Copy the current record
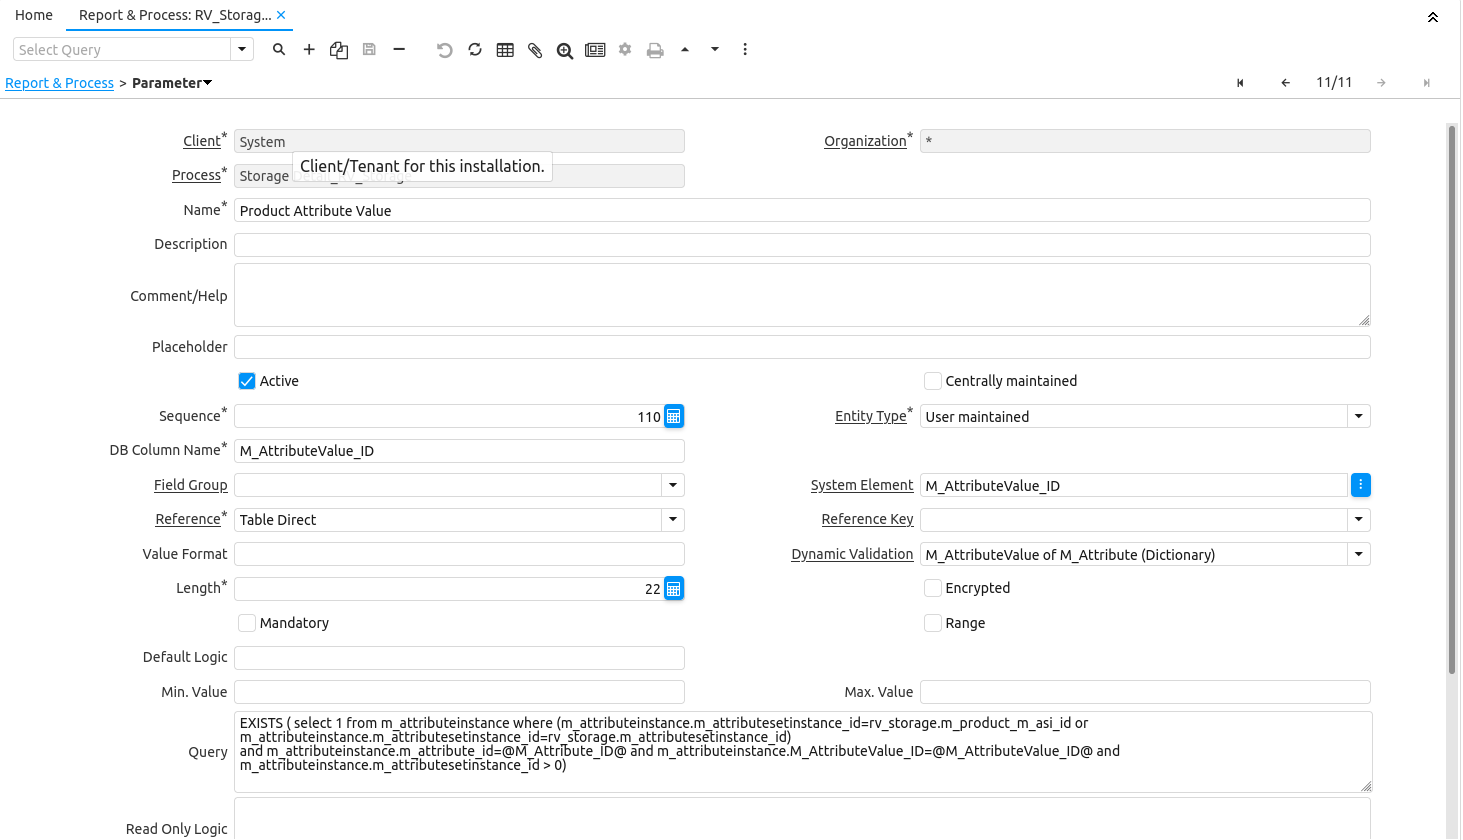1463x840 pixels. click(x=339, y=49)
